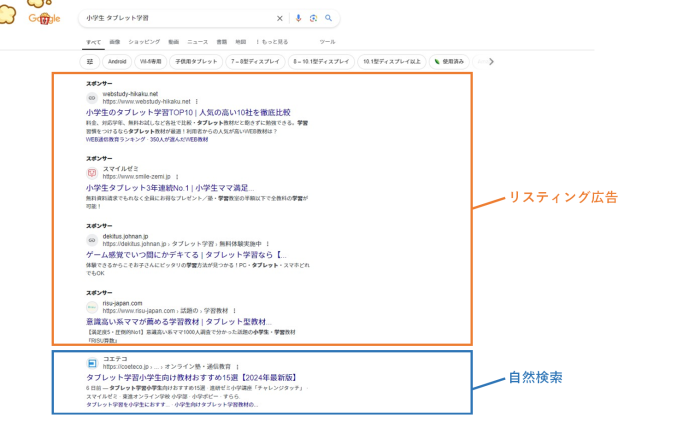The image size is (700, 421).
Task: Open the タブレット学習を小学生におすす... sitelink
Action: pos(128,404)
